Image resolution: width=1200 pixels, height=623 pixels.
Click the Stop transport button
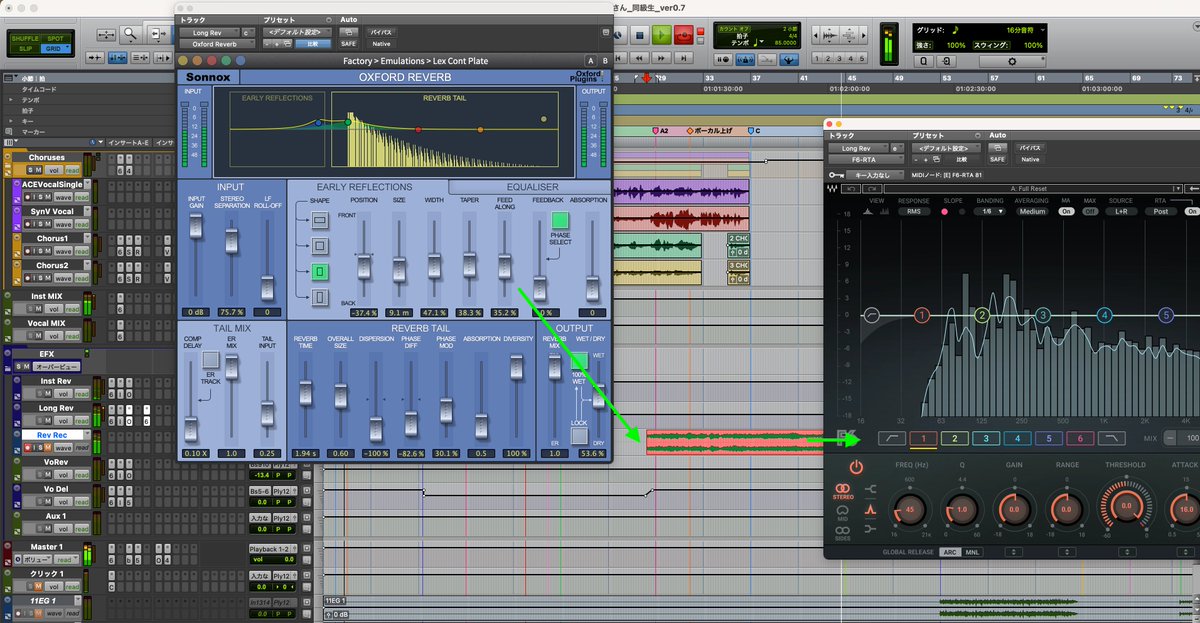[x=642, y=34]
